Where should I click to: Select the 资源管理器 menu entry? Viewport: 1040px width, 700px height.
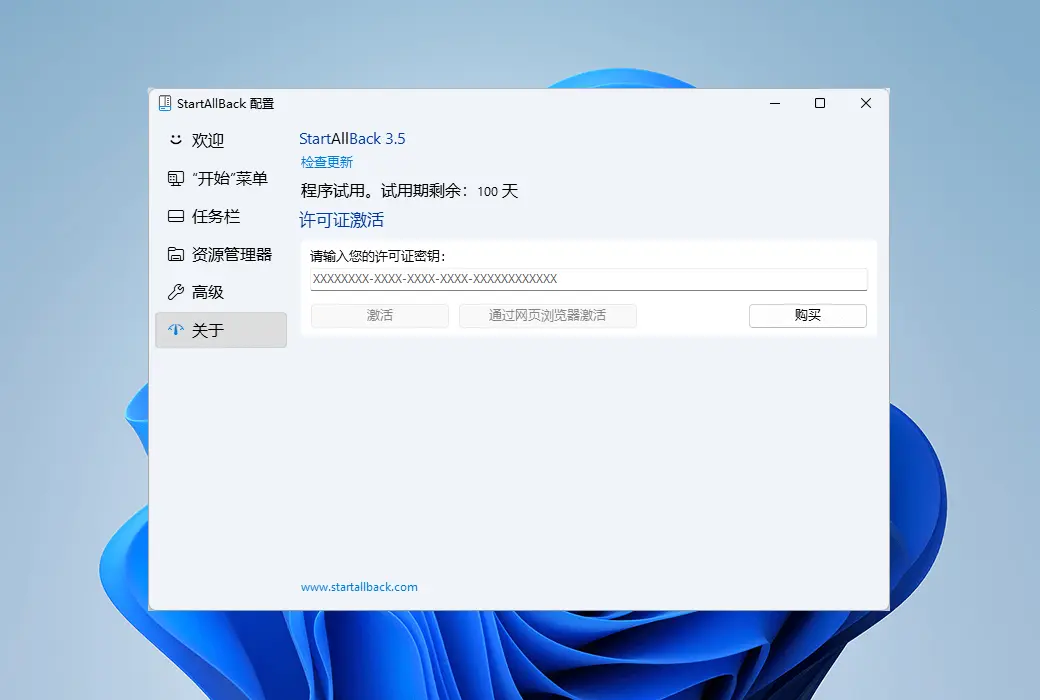(228, 254)
